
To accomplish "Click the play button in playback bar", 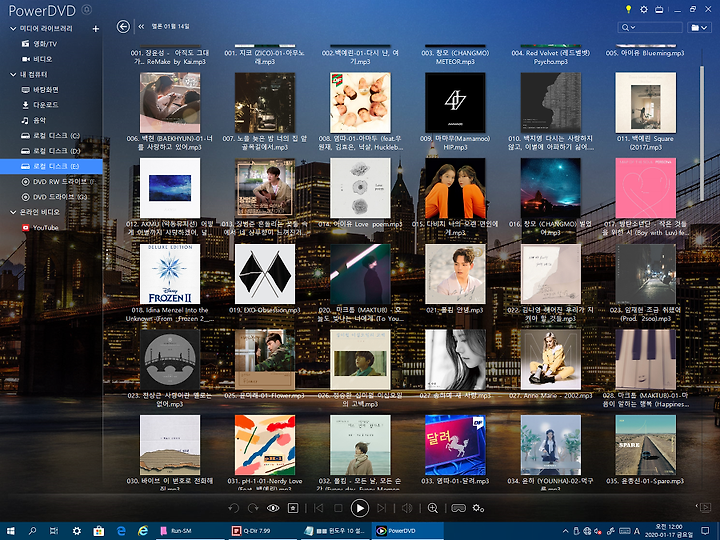I will point(360,508).
